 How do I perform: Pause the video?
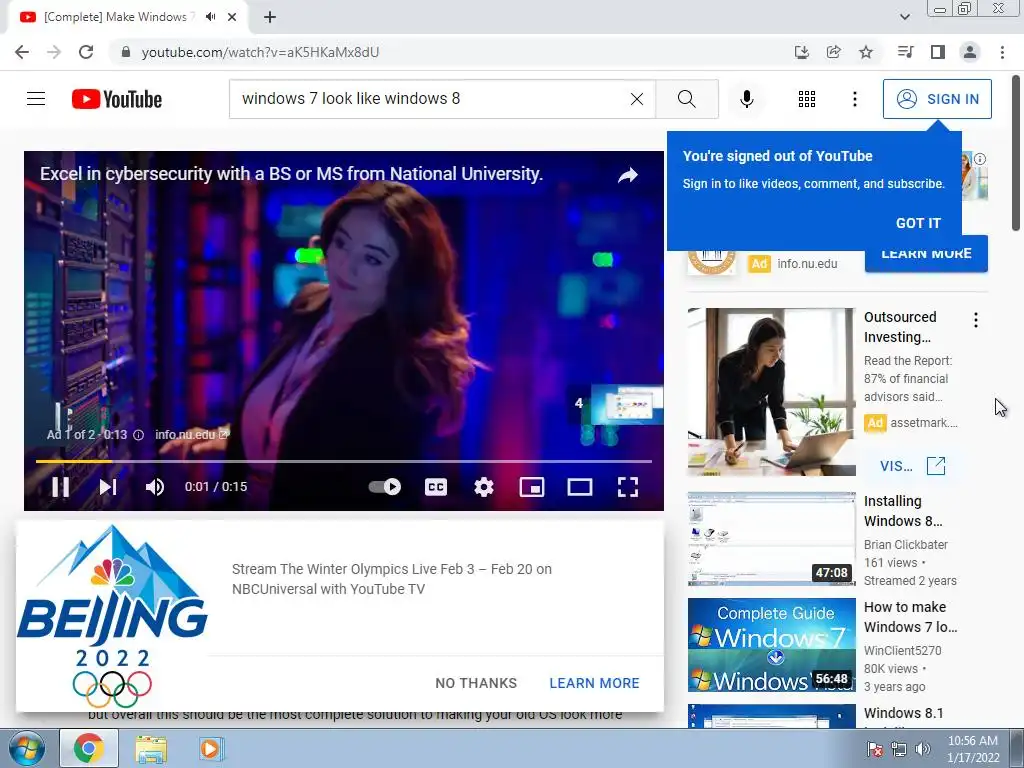coord(61,487)
